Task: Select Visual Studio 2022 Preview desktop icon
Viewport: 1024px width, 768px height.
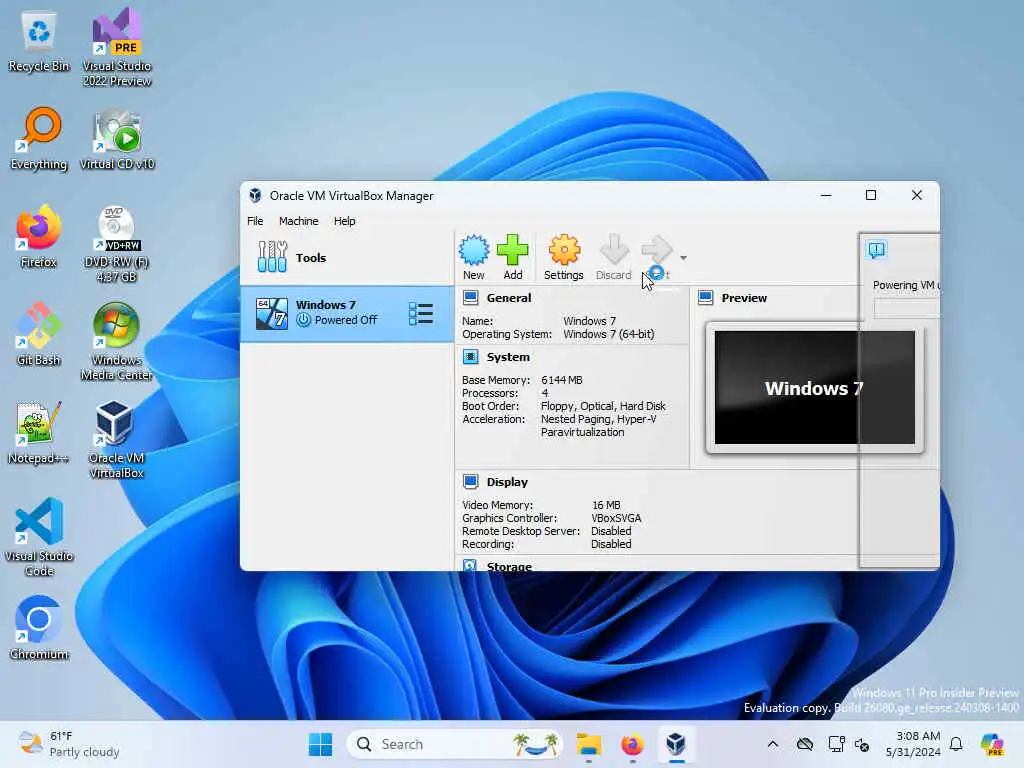Action: click(x=117, y=47)
